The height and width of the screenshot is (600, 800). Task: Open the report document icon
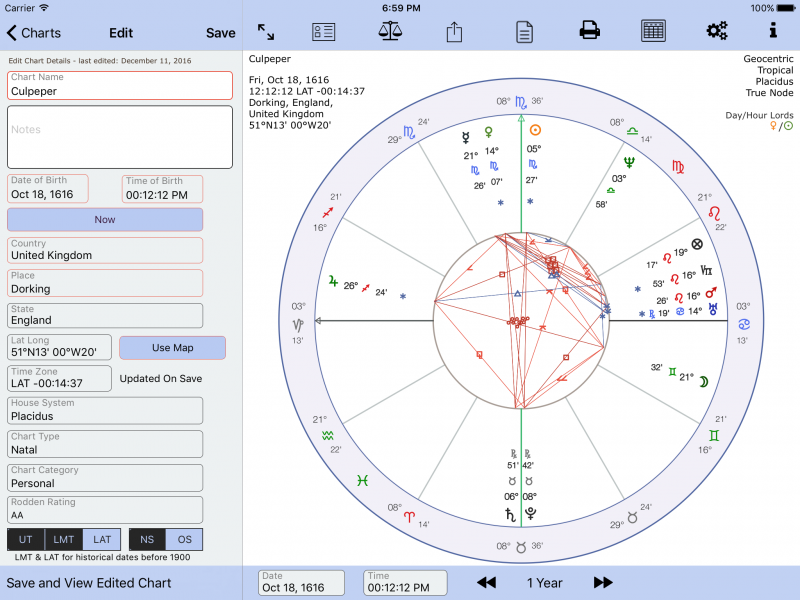point(523,31)
